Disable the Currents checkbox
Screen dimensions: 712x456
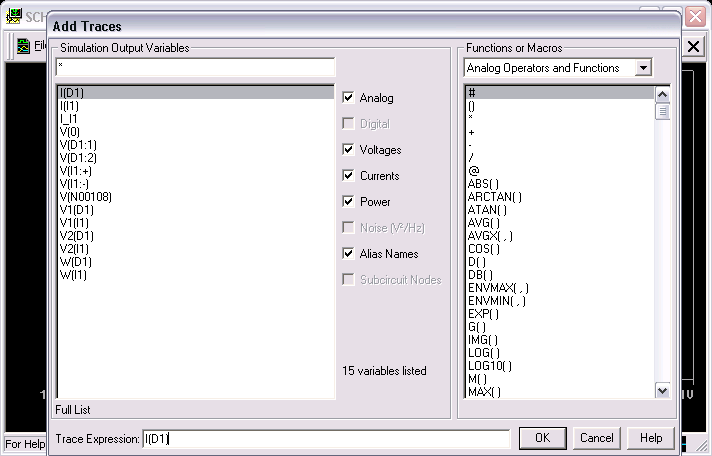pyautogui.click(x=348, y=176)
